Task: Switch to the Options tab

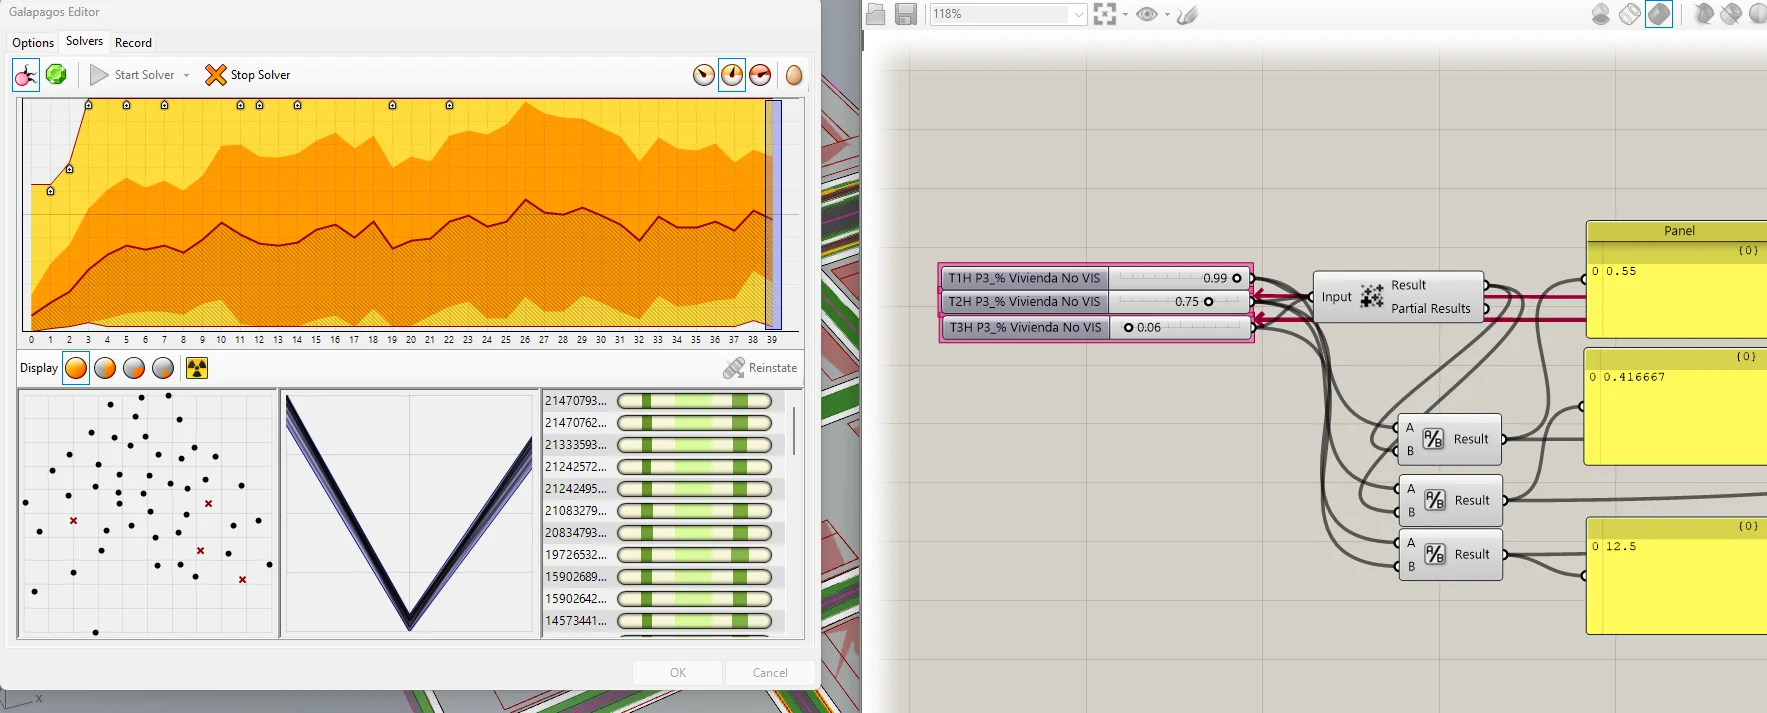Action: click(x=33, y=43)
